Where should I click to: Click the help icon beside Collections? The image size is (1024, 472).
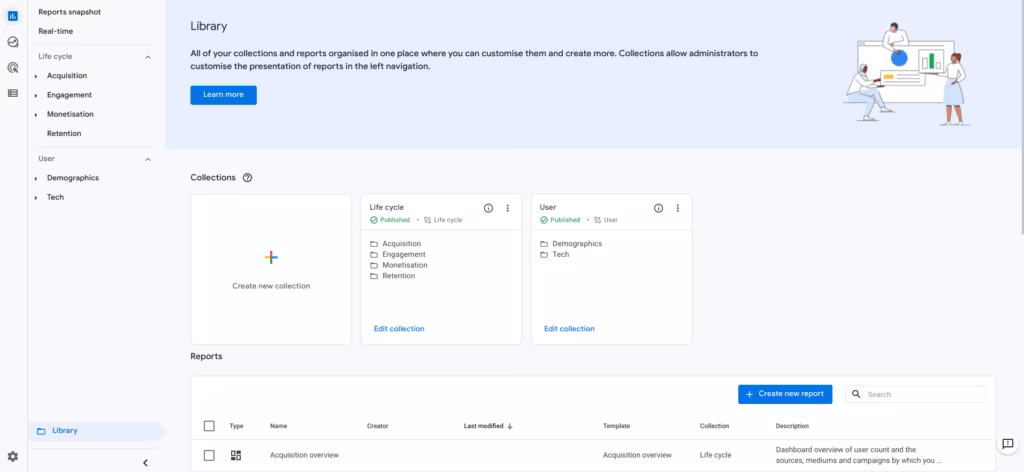click(x=247, y=178)
